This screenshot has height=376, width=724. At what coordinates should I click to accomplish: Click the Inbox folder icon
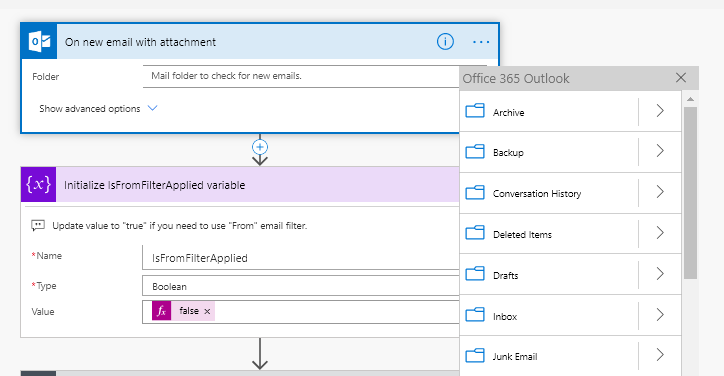coord(475,315)
